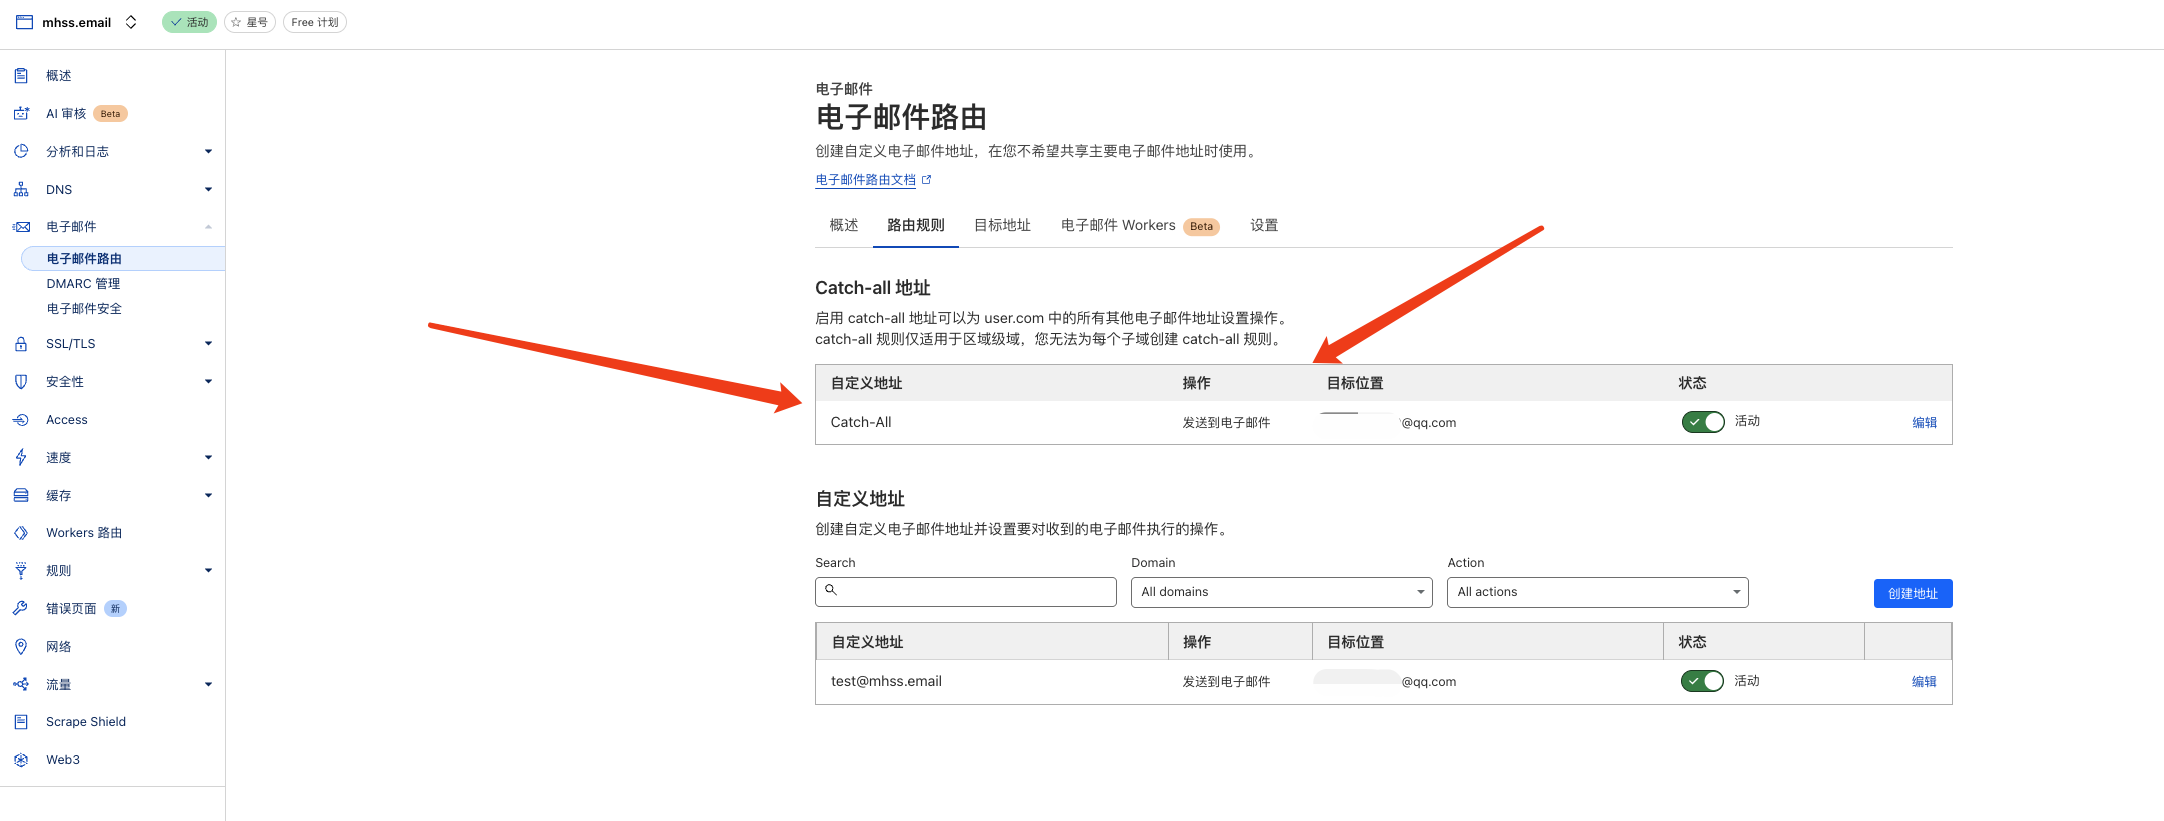The height and width of the screenshot is (821, 2164).
Task: Click the Free 计划 badge
Action: point(315,22)
